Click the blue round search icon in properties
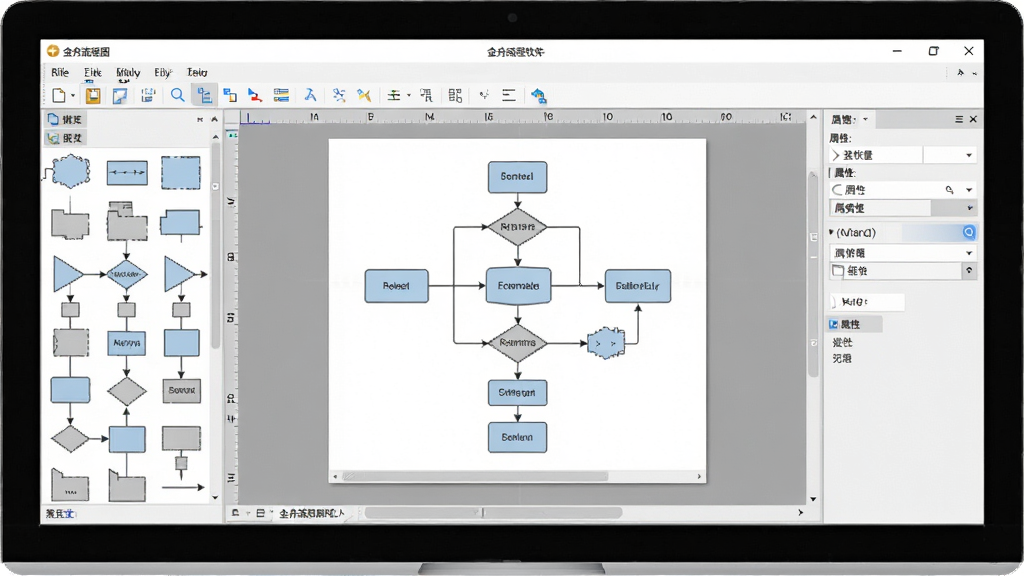Screen dimensions: 1024x576 click(x=968, y=232)
